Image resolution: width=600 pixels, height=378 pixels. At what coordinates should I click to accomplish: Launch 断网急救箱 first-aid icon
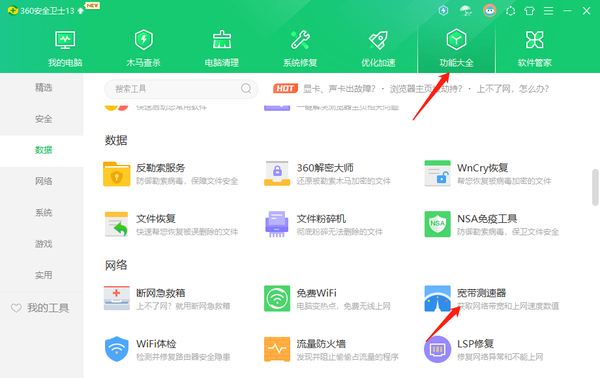(116, 298)
